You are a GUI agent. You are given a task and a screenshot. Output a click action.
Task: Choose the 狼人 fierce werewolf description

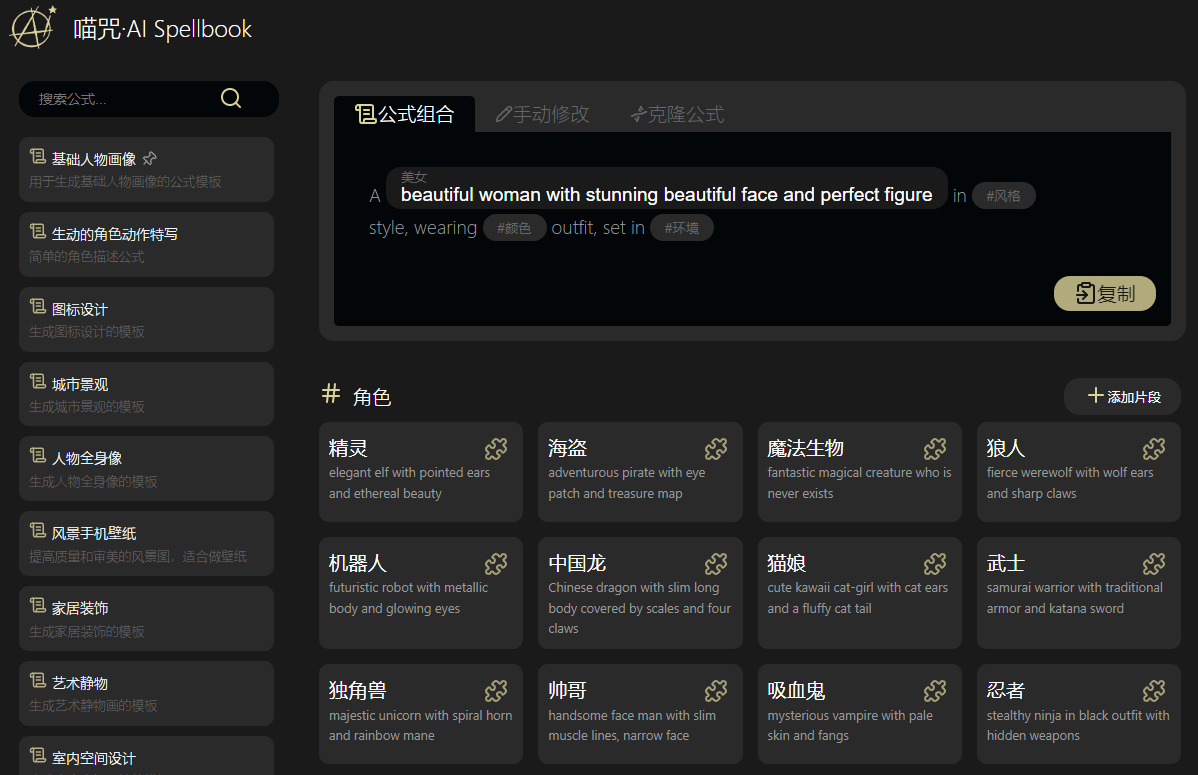click(1070, 483)
